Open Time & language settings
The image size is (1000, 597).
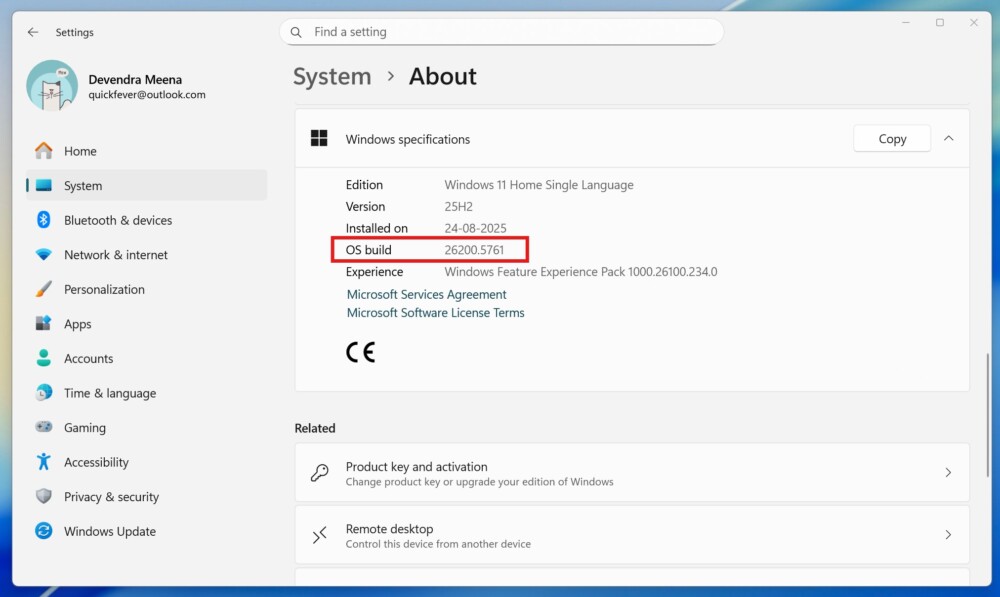tap(147, 392)
